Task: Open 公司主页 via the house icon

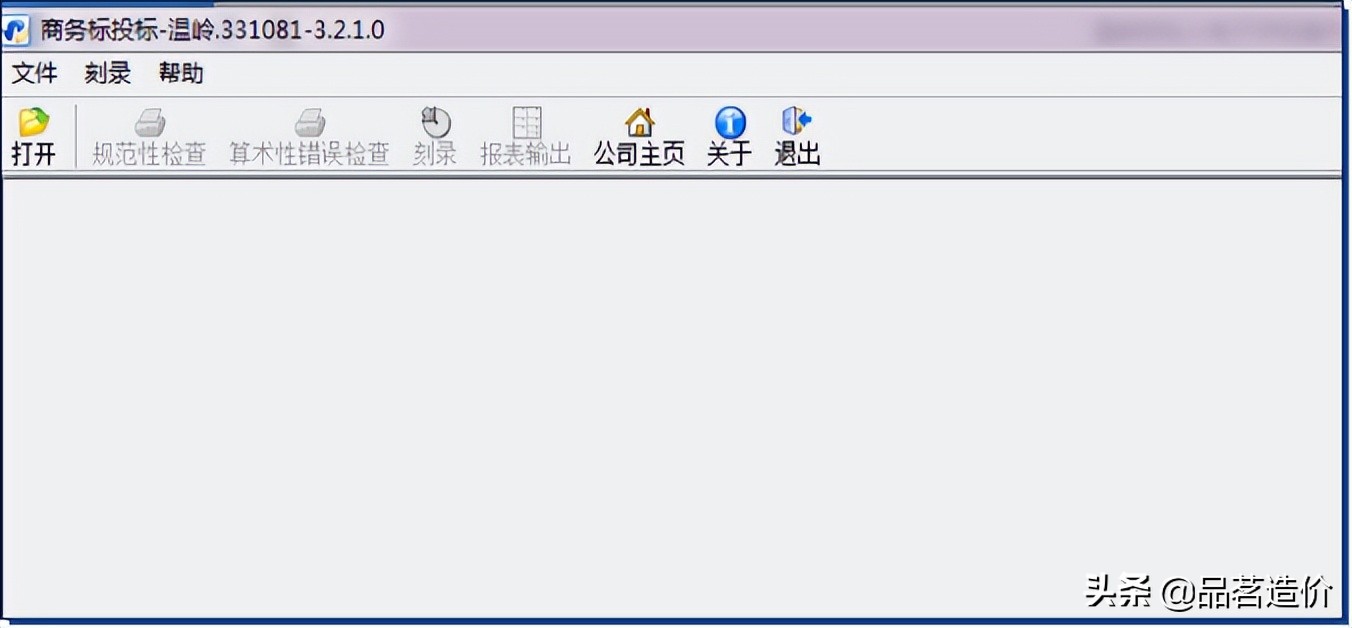Action: pyautogui.click(x=639, y=122)
